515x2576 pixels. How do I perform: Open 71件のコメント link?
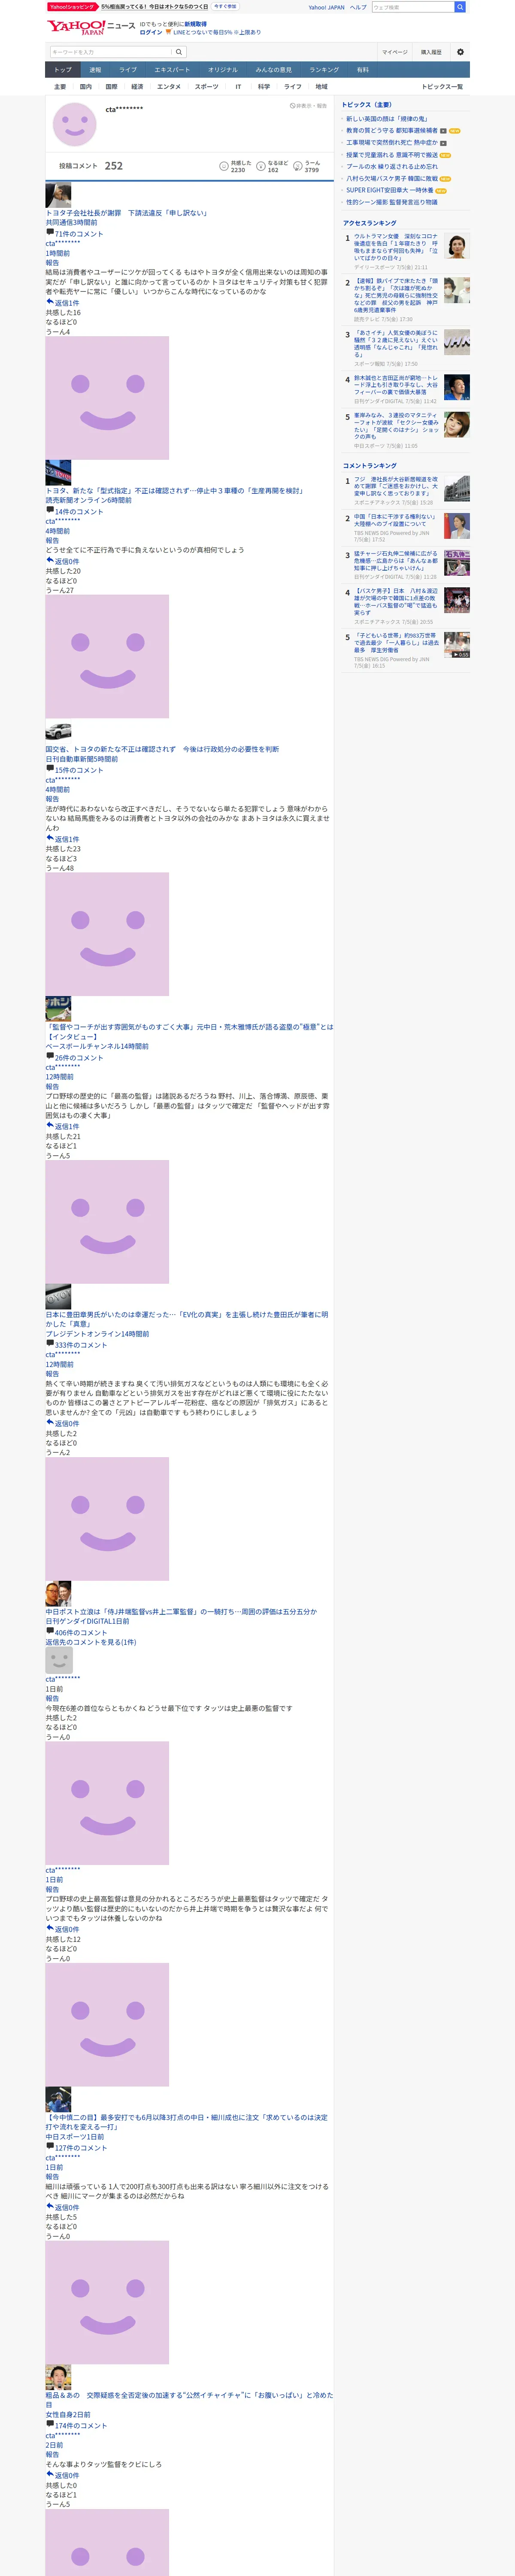click(x=78, y=233)
